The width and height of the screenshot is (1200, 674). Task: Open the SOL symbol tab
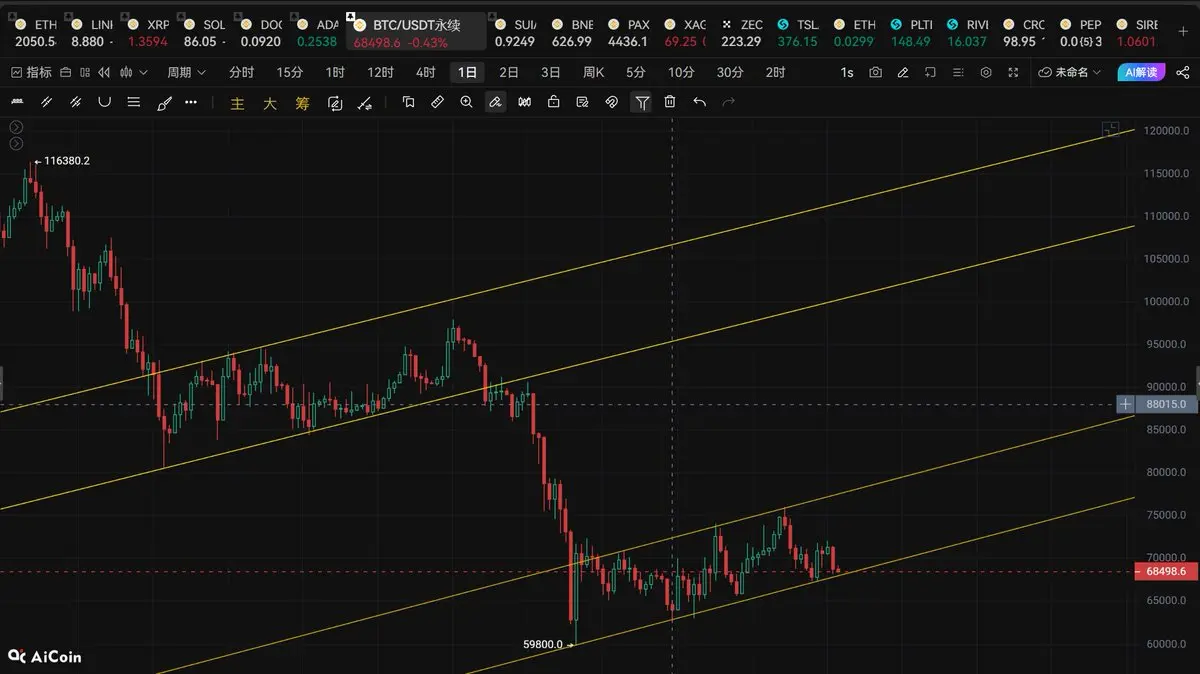click(204, 33)
